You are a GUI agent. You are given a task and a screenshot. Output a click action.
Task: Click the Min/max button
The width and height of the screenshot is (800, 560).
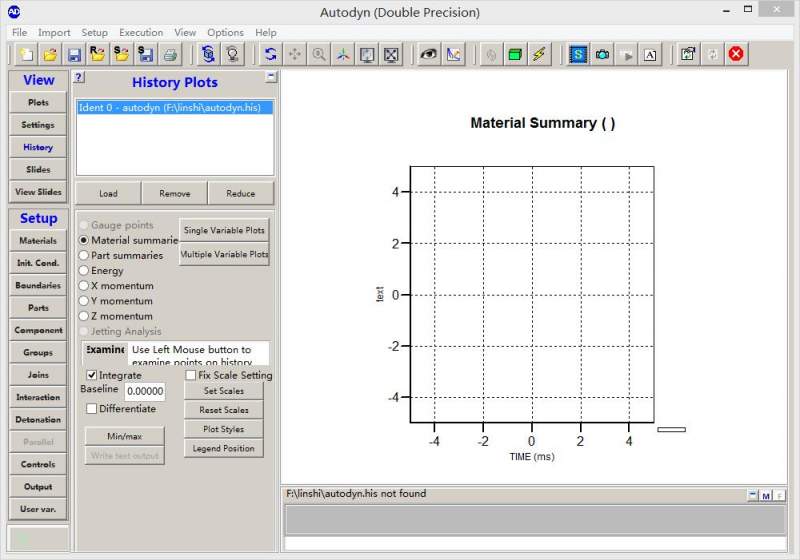pyautogui.click(x=124, y=436)
